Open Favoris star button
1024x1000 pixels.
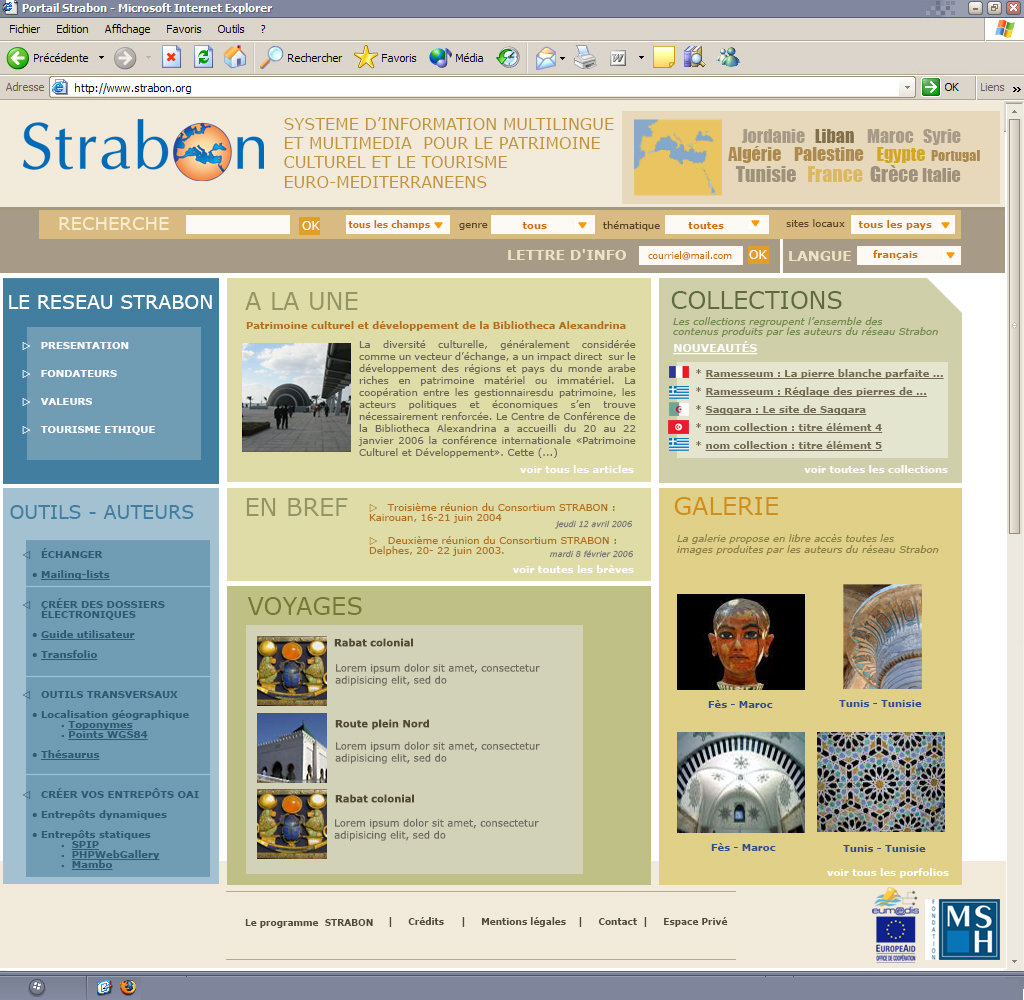point(366,57)
